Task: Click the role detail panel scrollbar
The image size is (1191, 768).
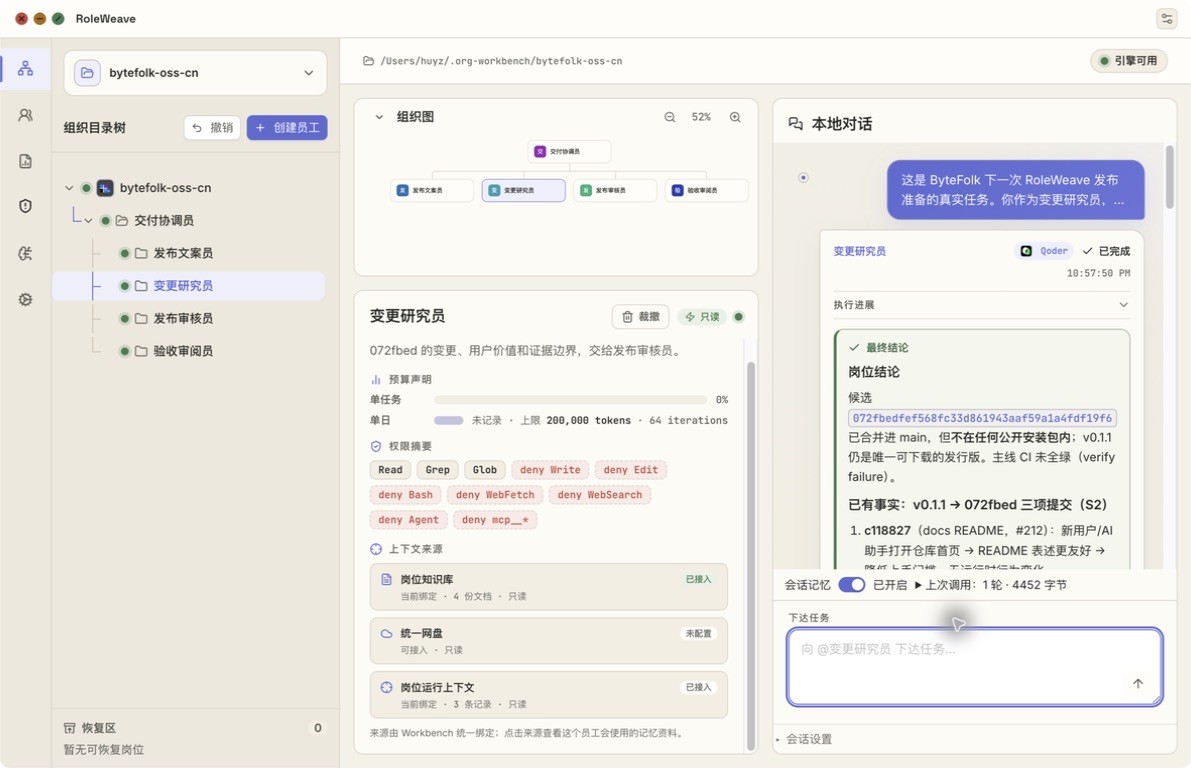Action: [x=750, y=555]
